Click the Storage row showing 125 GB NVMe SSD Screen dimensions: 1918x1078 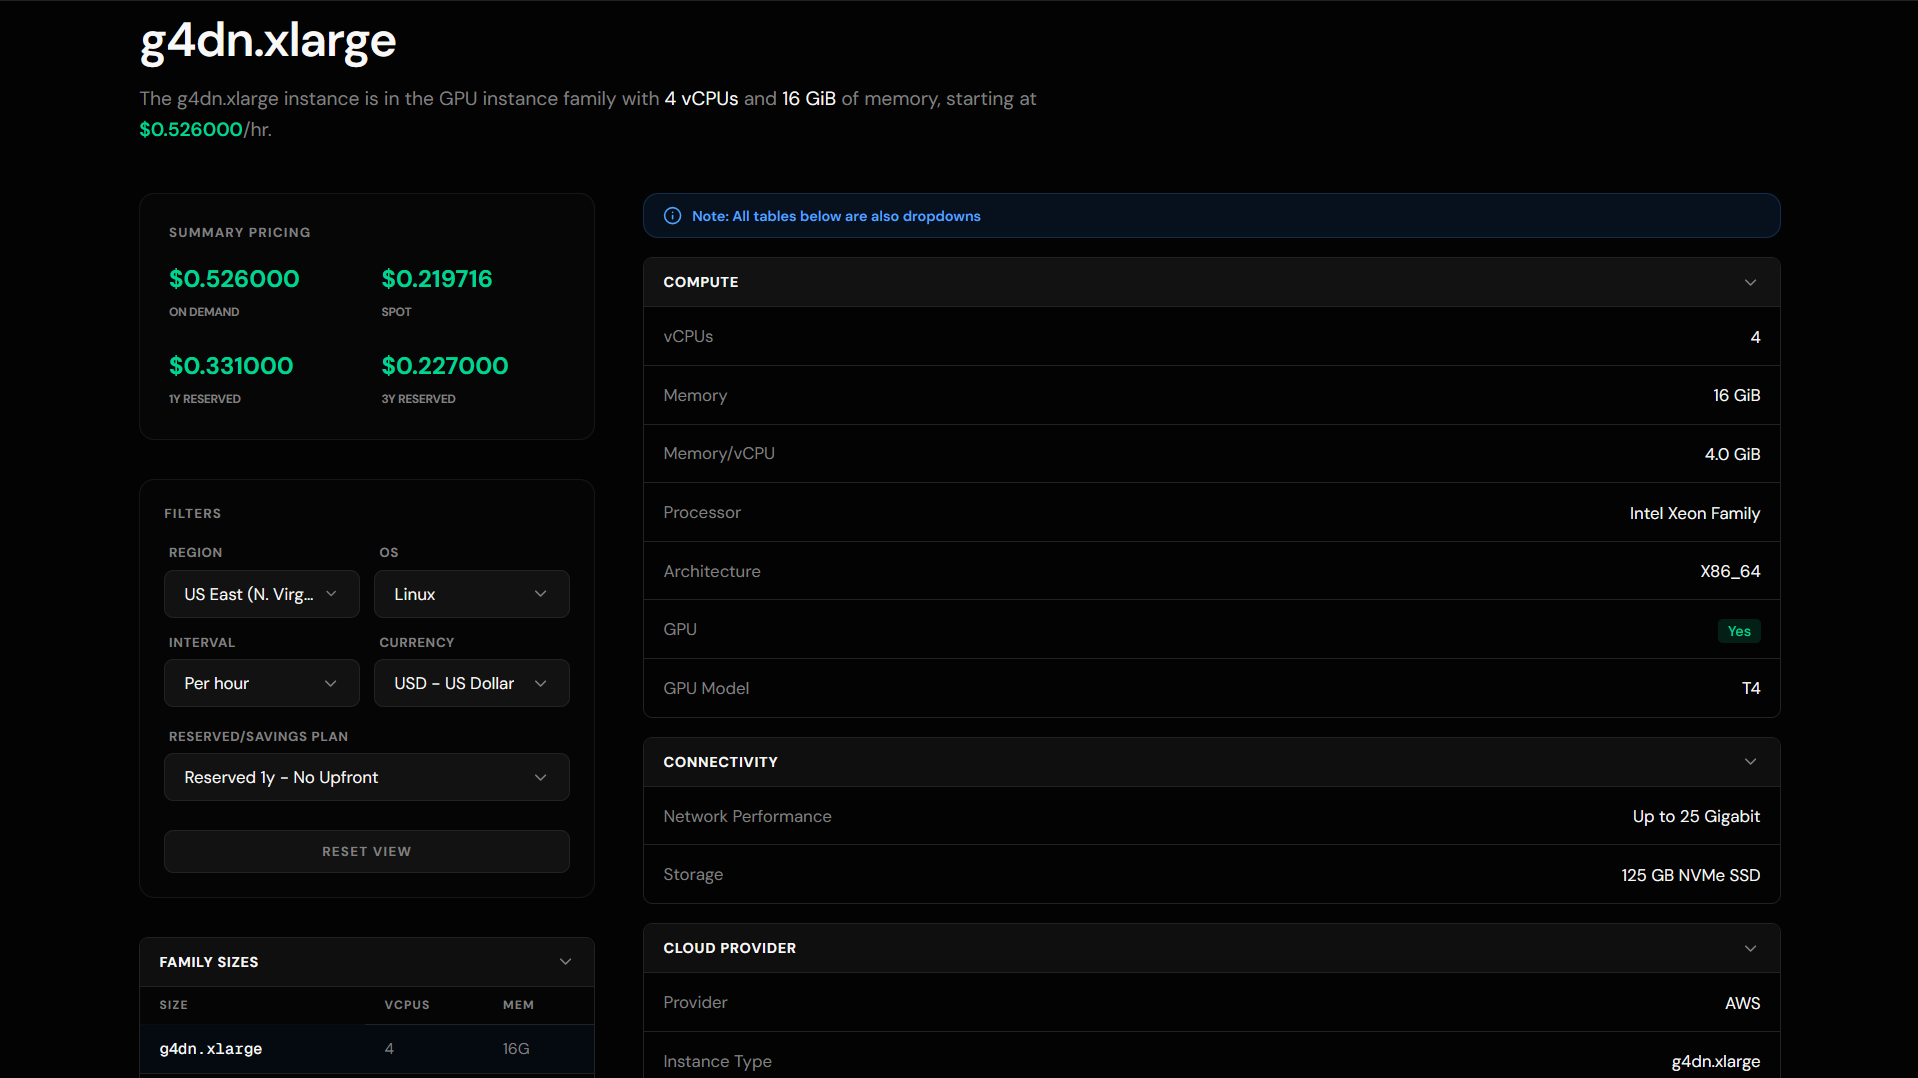pyautogui.click(x=1210, y=874)
